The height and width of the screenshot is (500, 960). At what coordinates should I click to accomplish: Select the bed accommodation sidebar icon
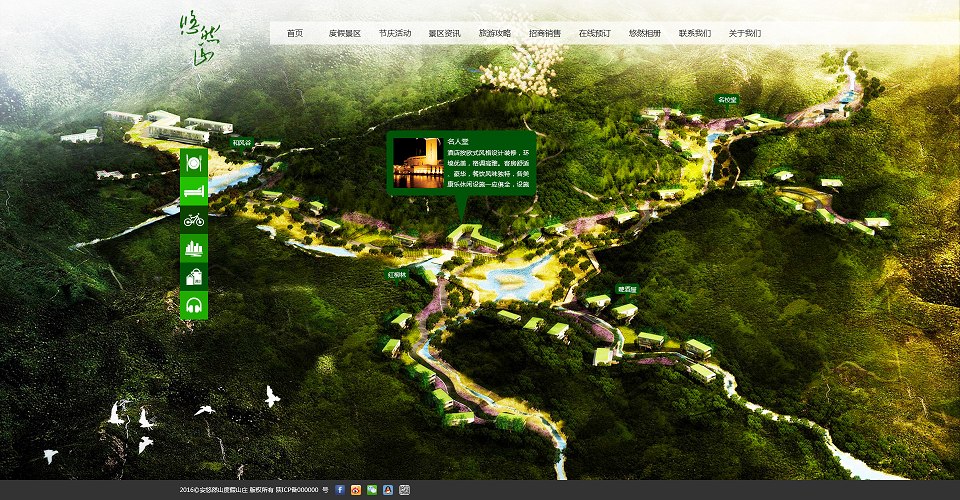click(194, 190)
